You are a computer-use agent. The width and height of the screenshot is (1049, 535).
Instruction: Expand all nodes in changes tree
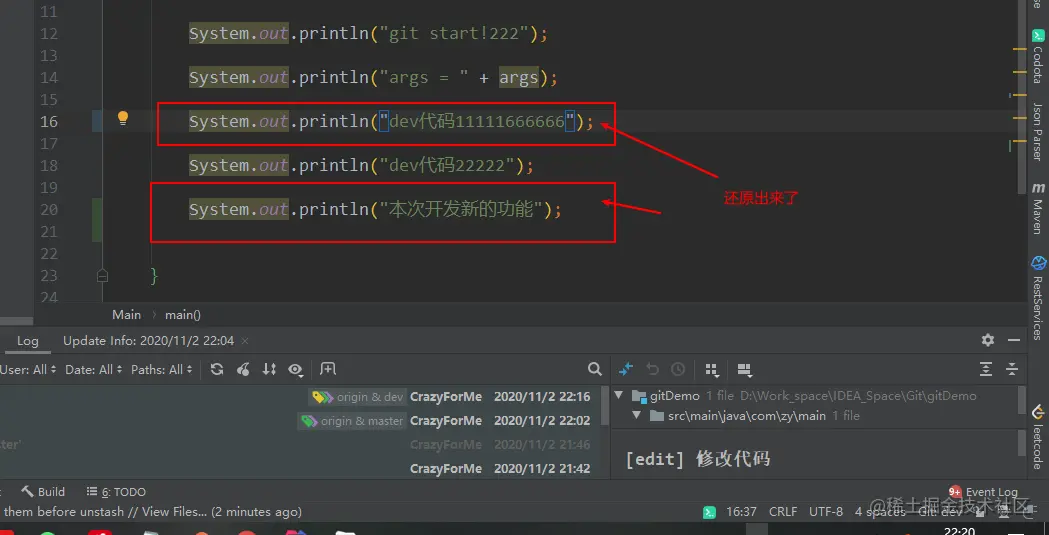click(x=985, y=369)
